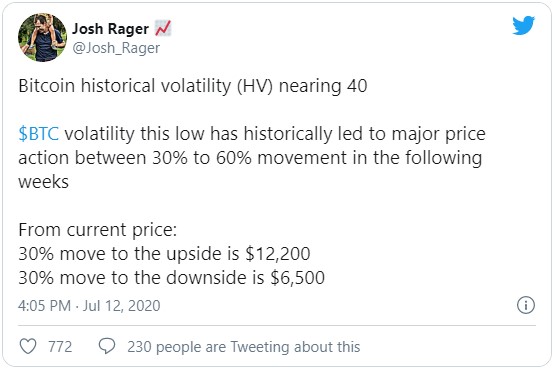
Task: Open the tweet info circle icon
Action: (526, 305)
